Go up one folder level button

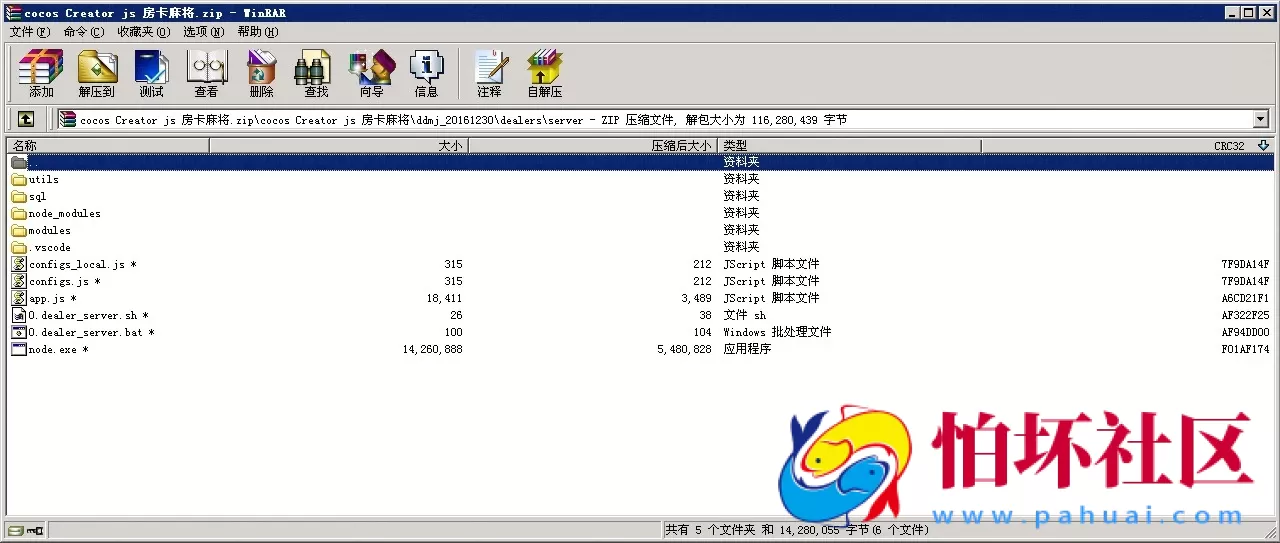point(26,119)
